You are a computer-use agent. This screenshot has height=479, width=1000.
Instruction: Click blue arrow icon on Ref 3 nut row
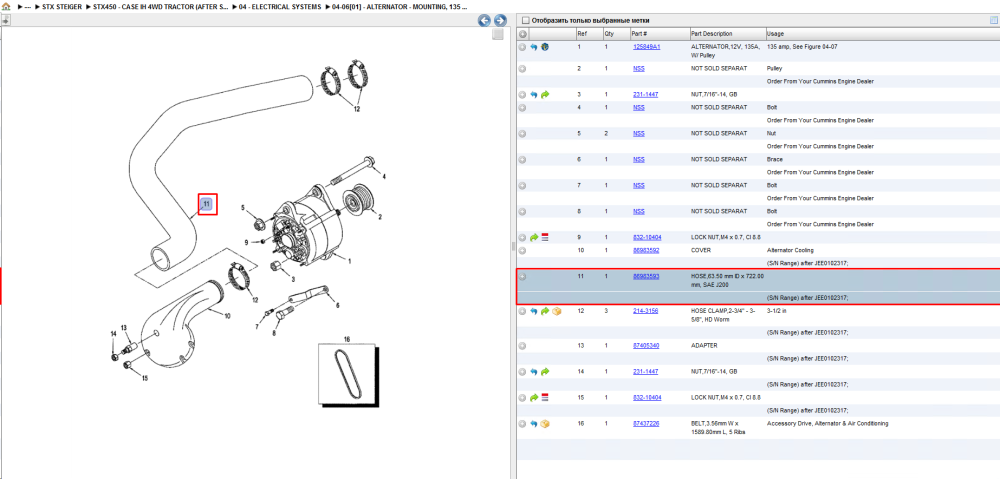click(x=534, y=94)
